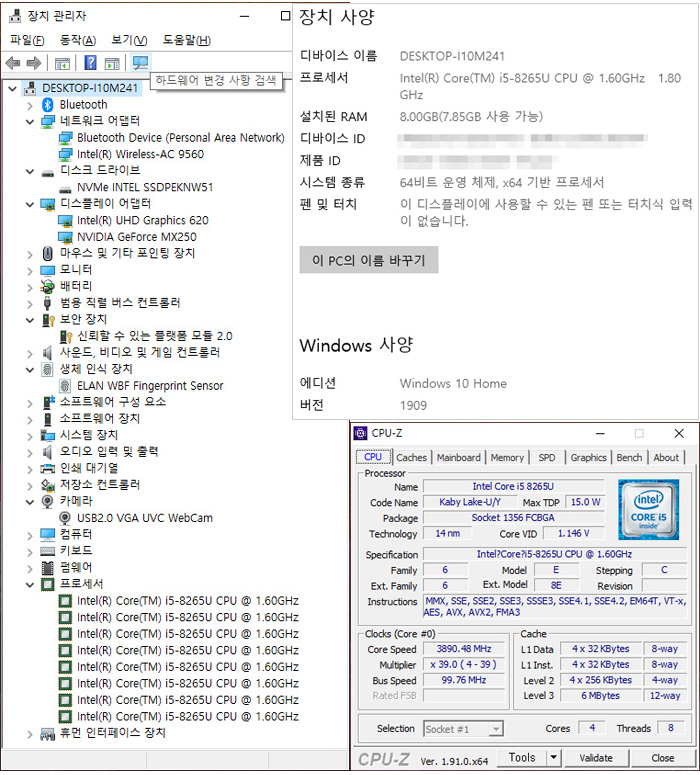Click the CPU-Z app icon in title bar
The image size is (700, 775).
(x=361, y=433)
